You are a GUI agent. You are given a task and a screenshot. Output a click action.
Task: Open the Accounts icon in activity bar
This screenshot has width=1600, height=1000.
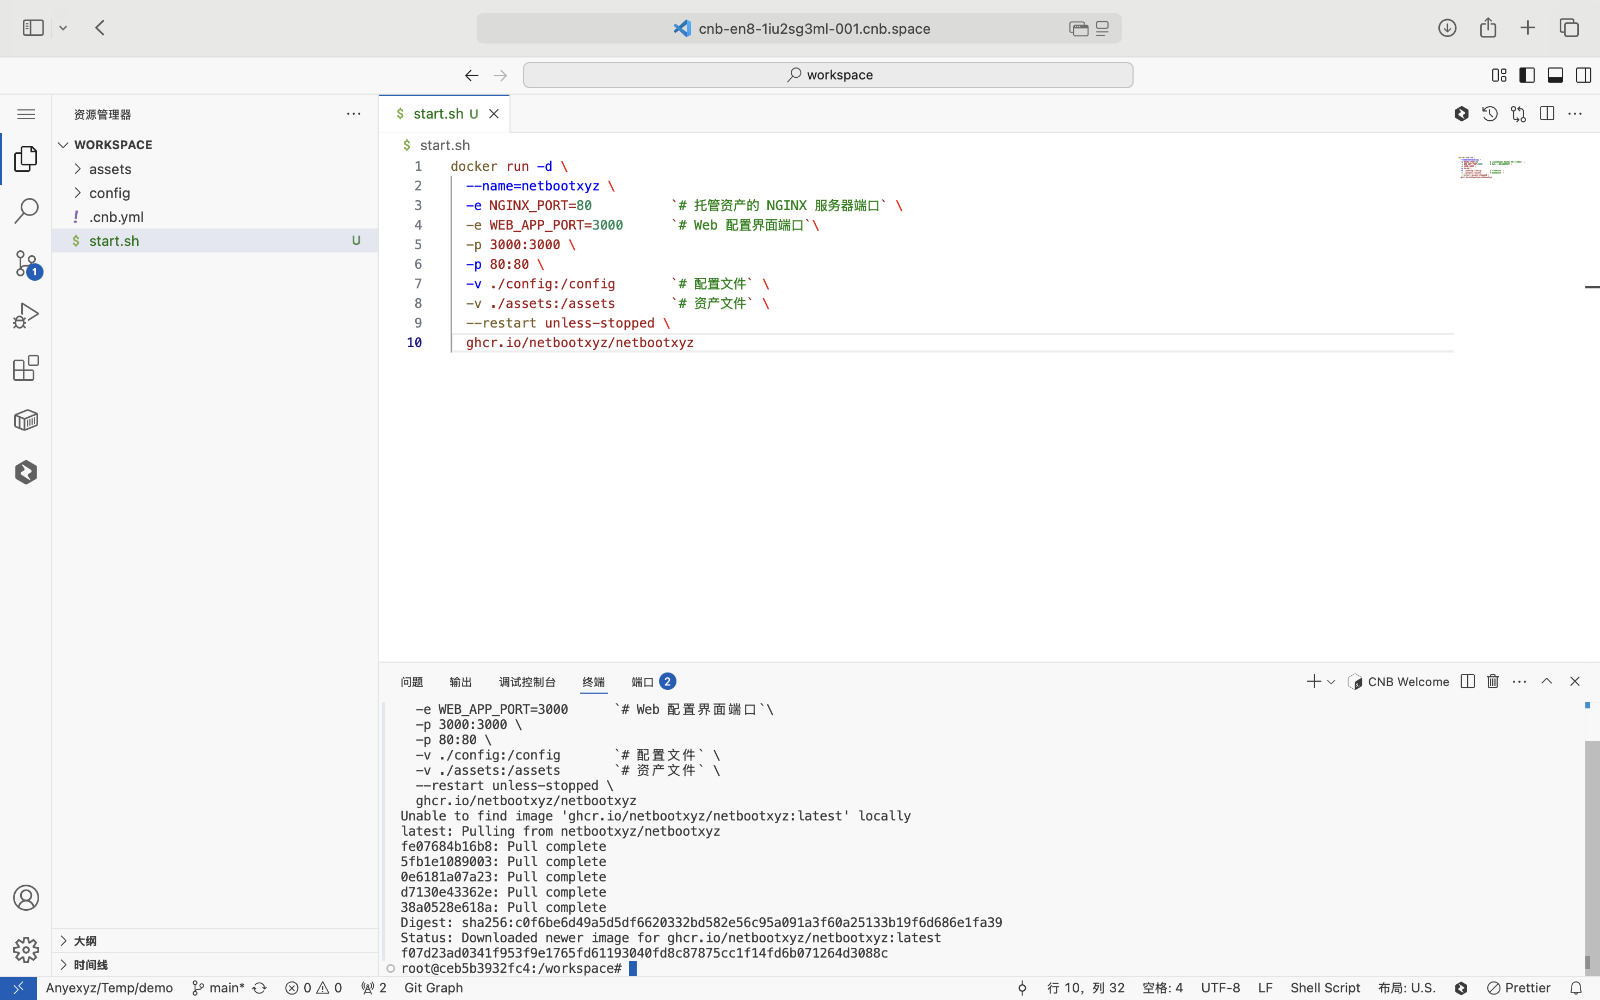[26, 898]
